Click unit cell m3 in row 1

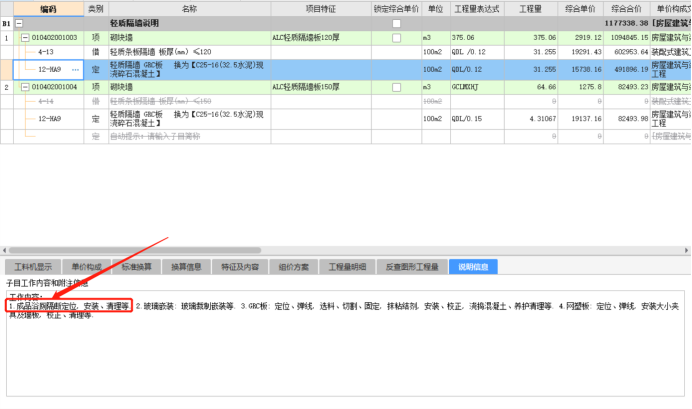pyautogui.click(x=436, y=38)
